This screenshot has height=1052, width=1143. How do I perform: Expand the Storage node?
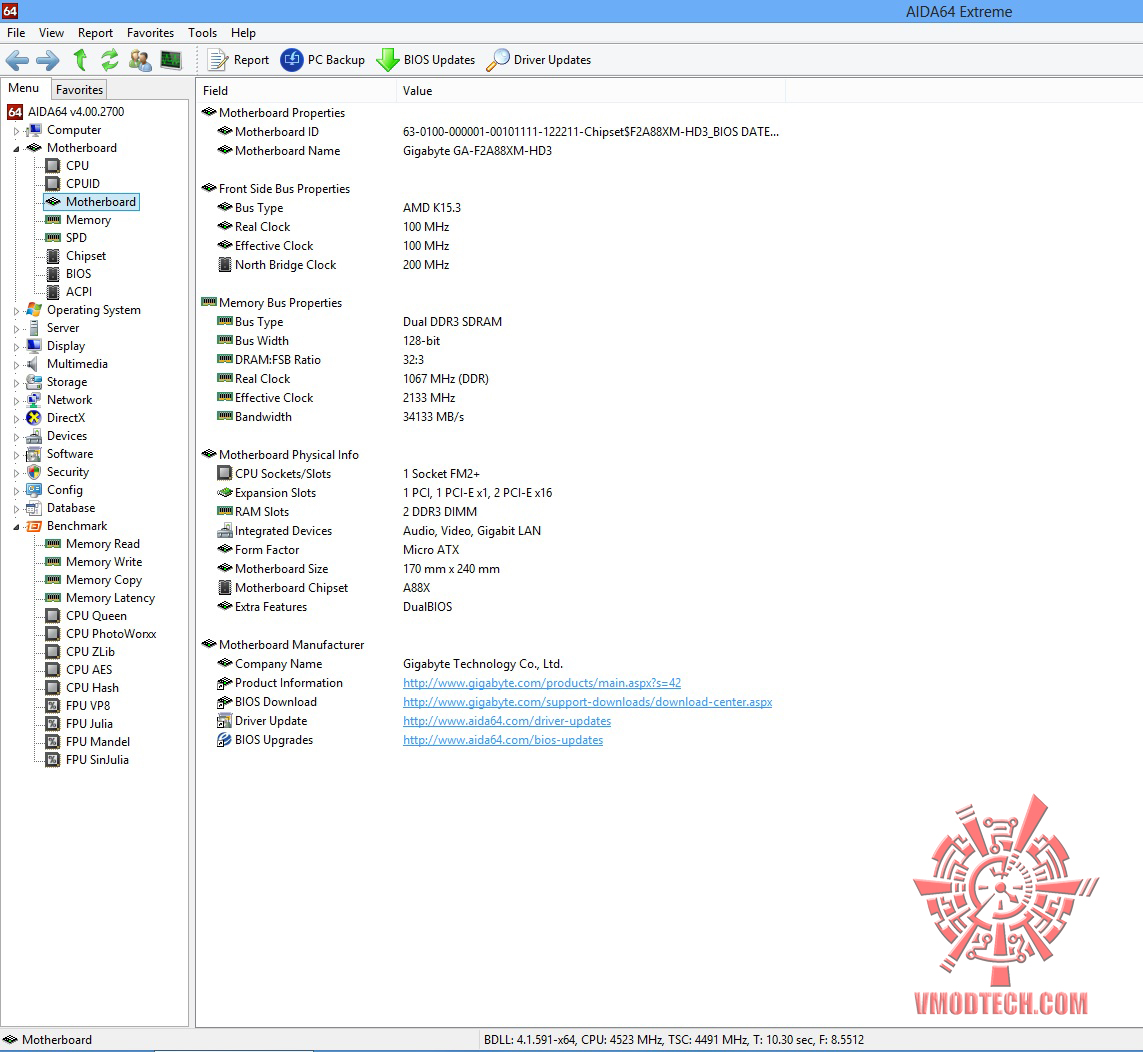click(x=16, y=383)
